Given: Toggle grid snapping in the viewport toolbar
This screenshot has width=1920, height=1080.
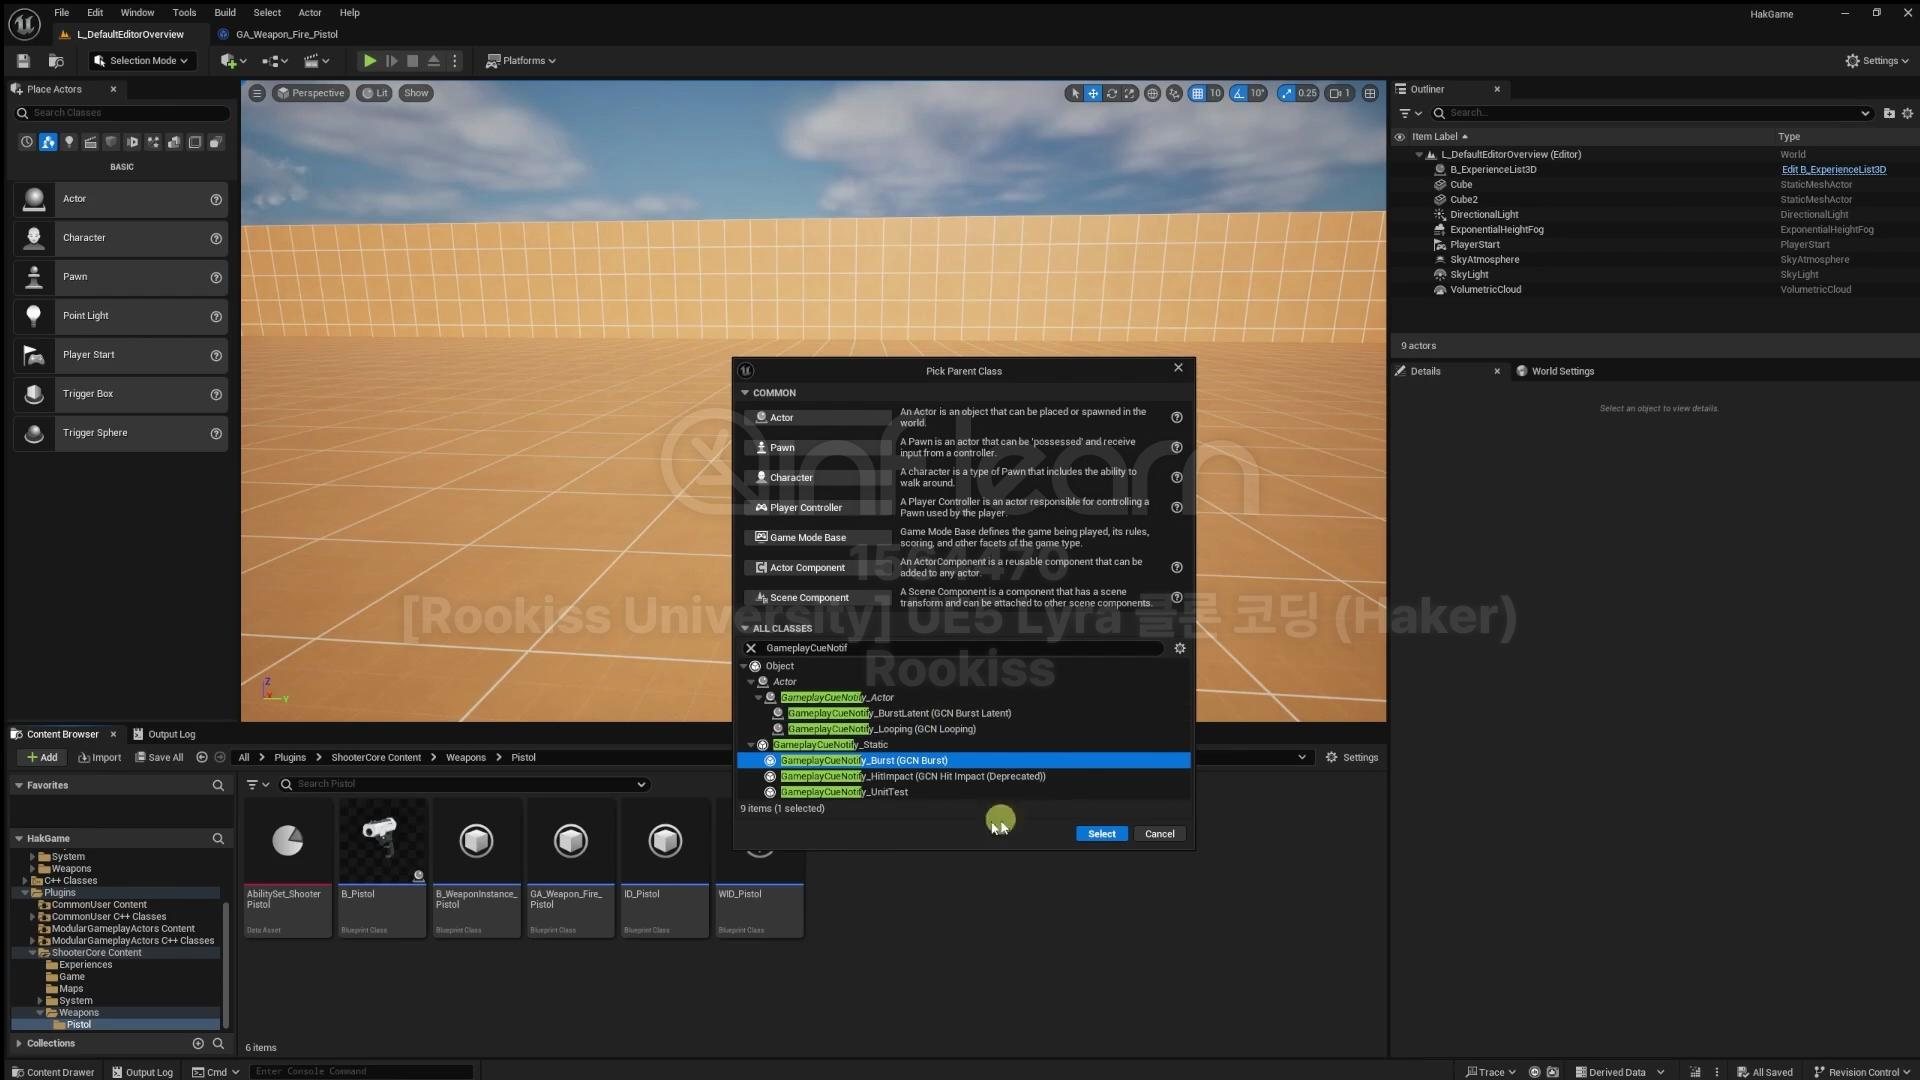Looking at the screenshot, I should point(1197,93).
